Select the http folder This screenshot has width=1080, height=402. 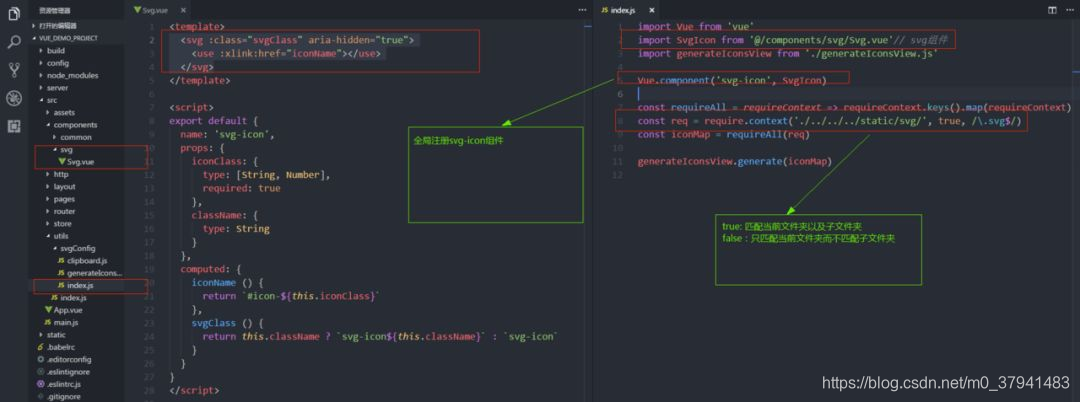(x=61, y=174)
